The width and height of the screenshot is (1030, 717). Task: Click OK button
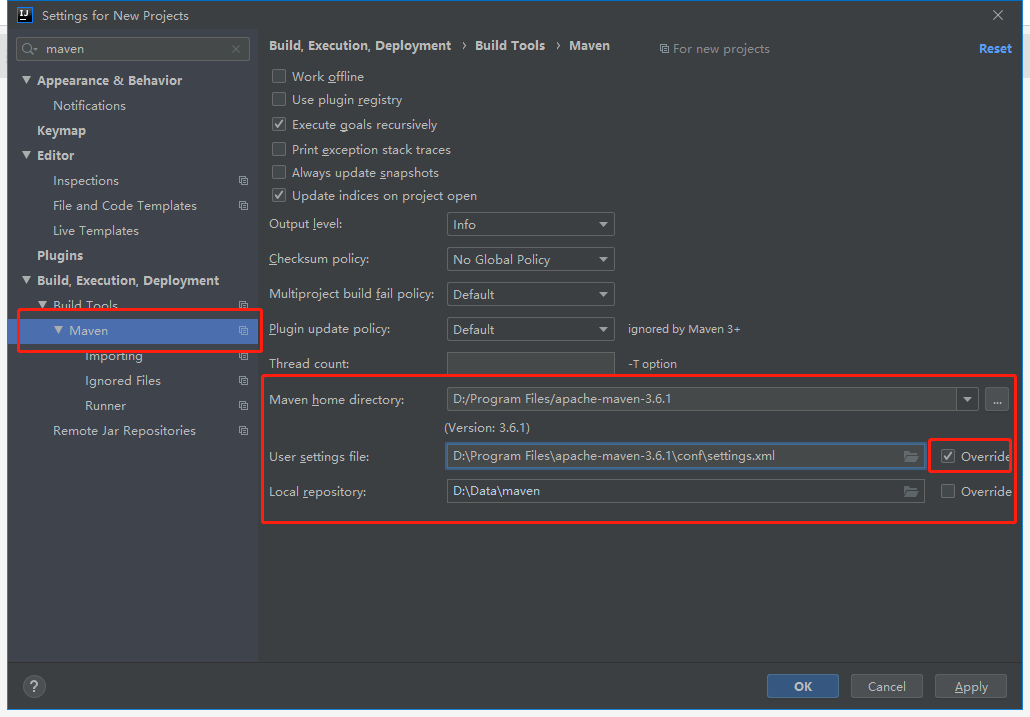tap(803, 686)
